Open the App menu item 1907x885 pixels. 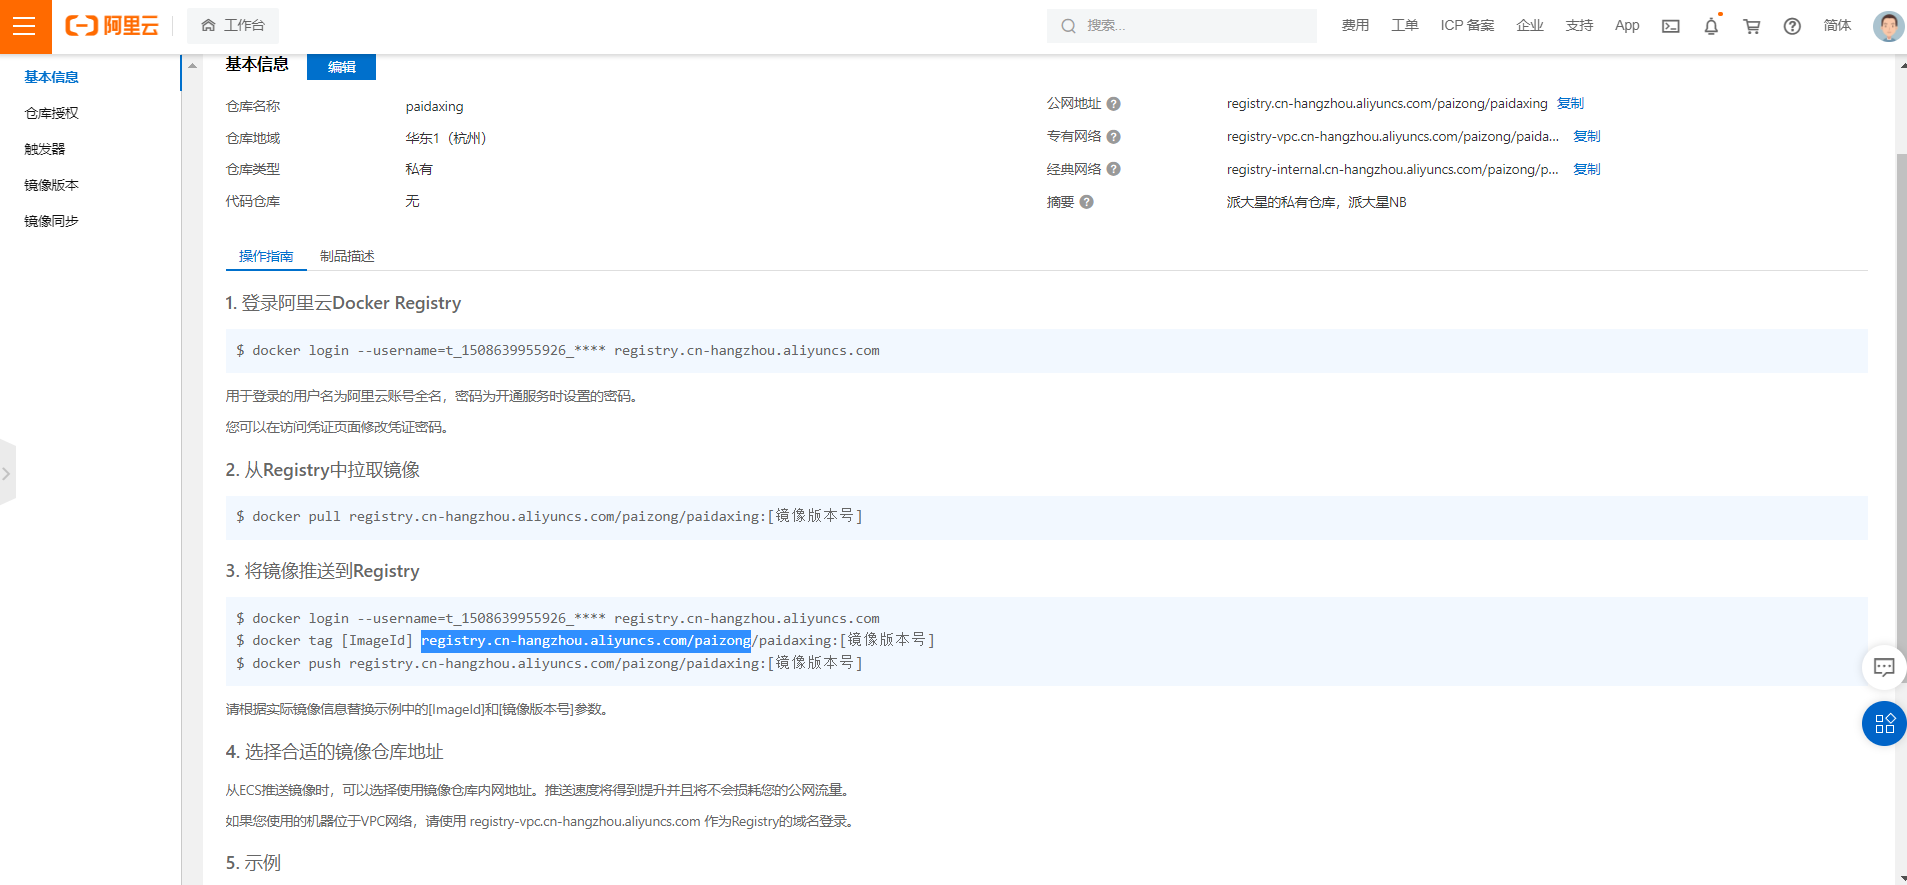coord(1627,26)
